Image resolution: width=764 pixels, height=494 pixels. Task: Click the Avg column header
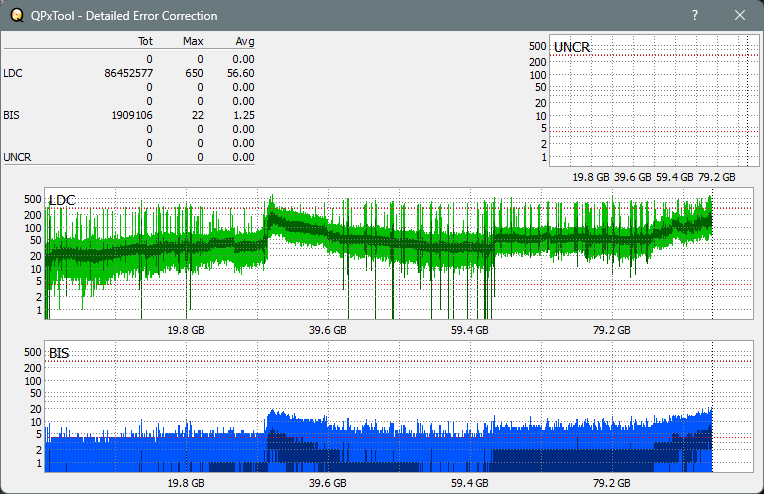[245, 41]
